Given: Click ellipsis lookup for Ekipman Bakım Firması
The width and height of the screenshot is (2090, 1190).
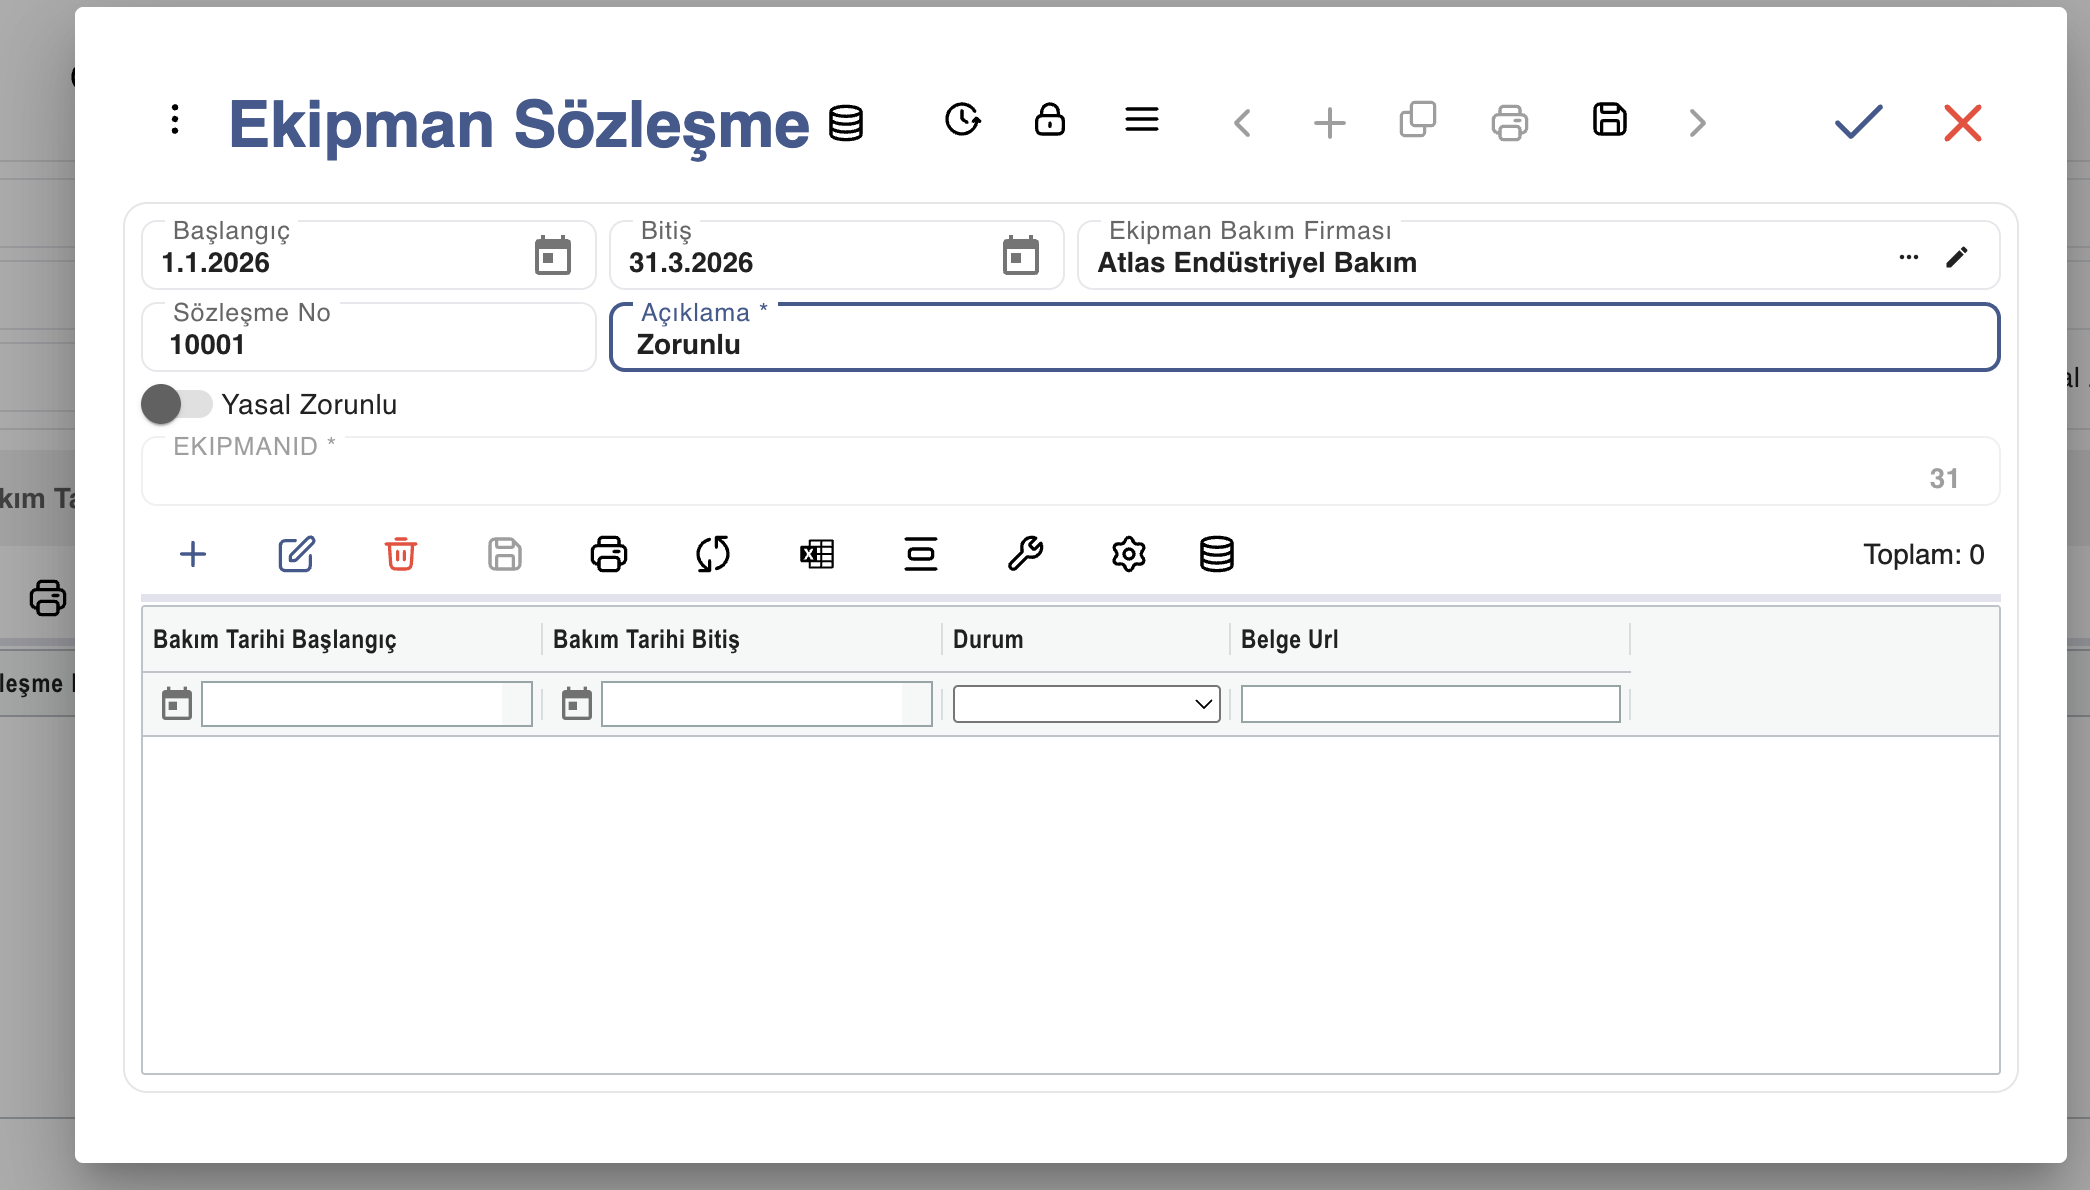Looking at the screenshot, I should coord(1908,258).
